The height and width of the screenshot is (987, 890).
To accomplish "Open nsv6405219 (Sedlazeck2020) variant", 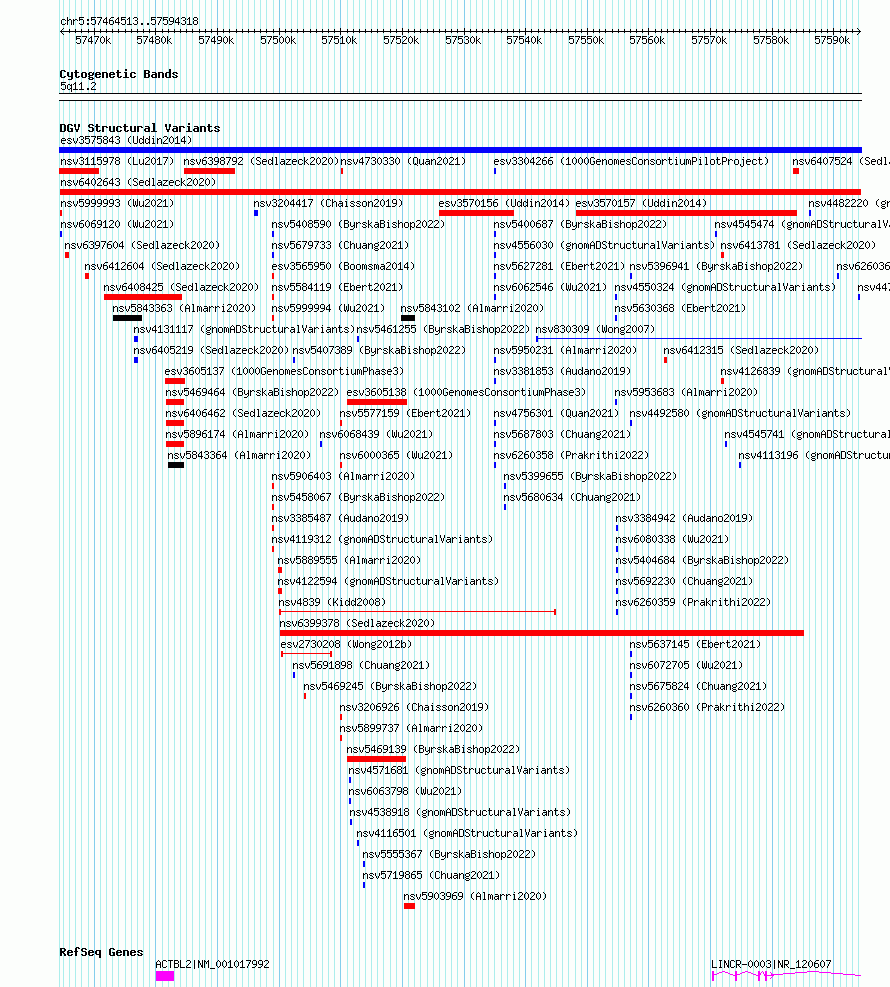I will pyautogui.click(x=211, y=350).
